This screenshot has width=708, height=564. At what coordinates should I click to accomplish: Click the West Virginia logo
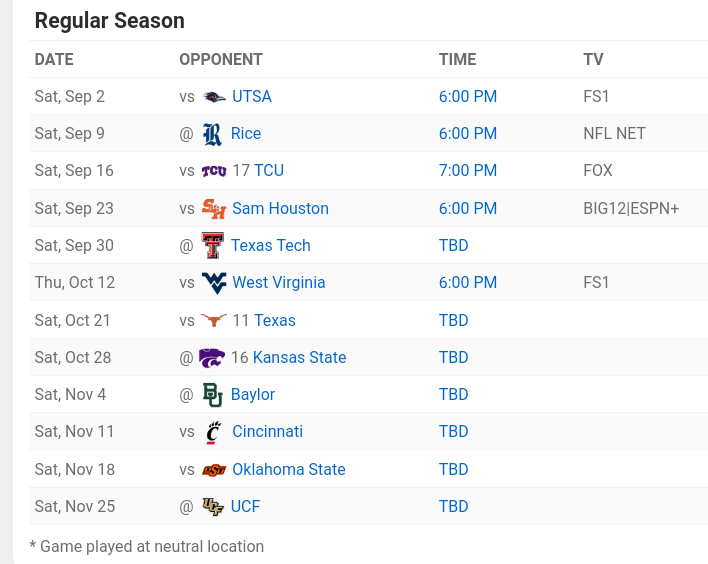coord(214,283)
